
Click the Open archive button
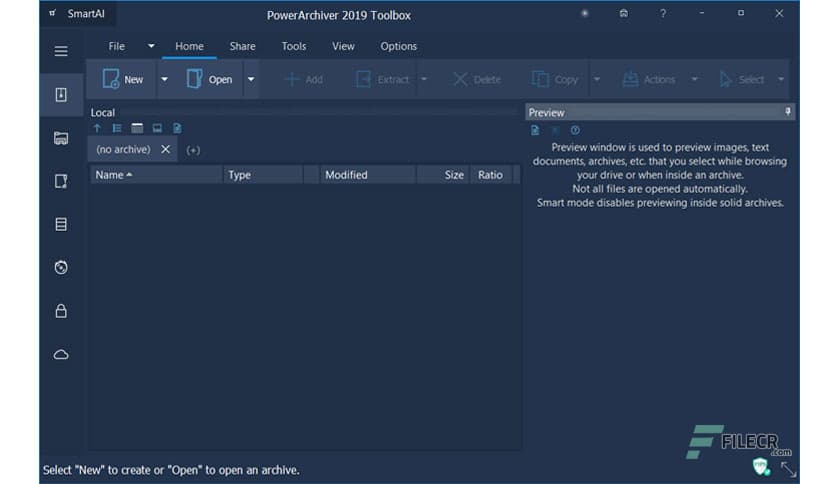[x=210, y=79]
